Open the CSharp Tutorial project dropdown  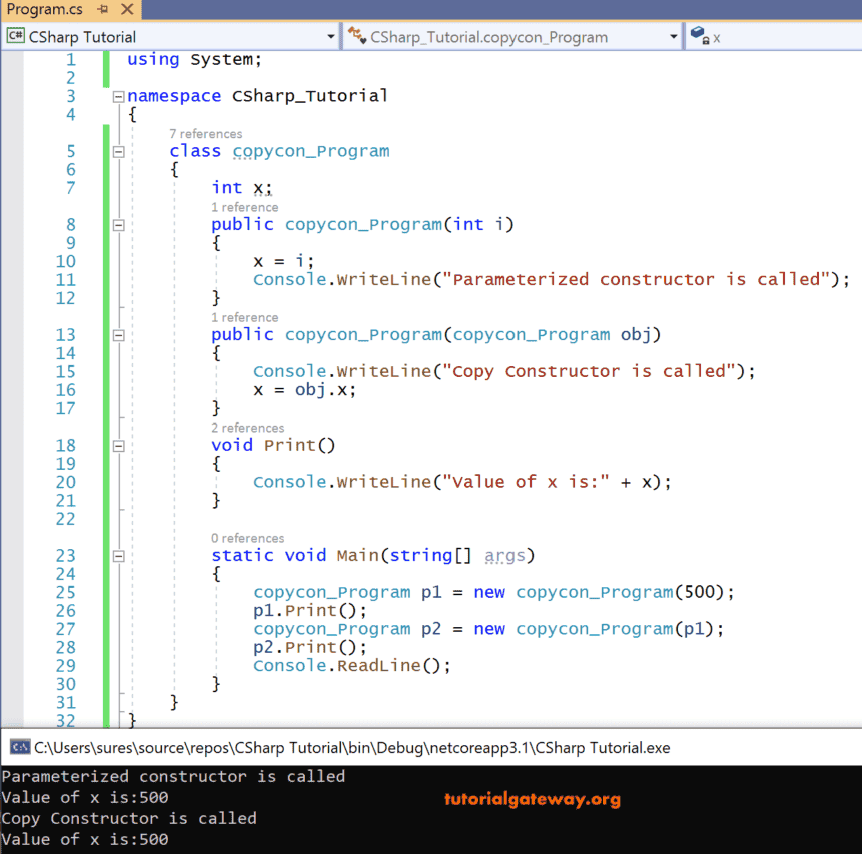pos(331,35)
